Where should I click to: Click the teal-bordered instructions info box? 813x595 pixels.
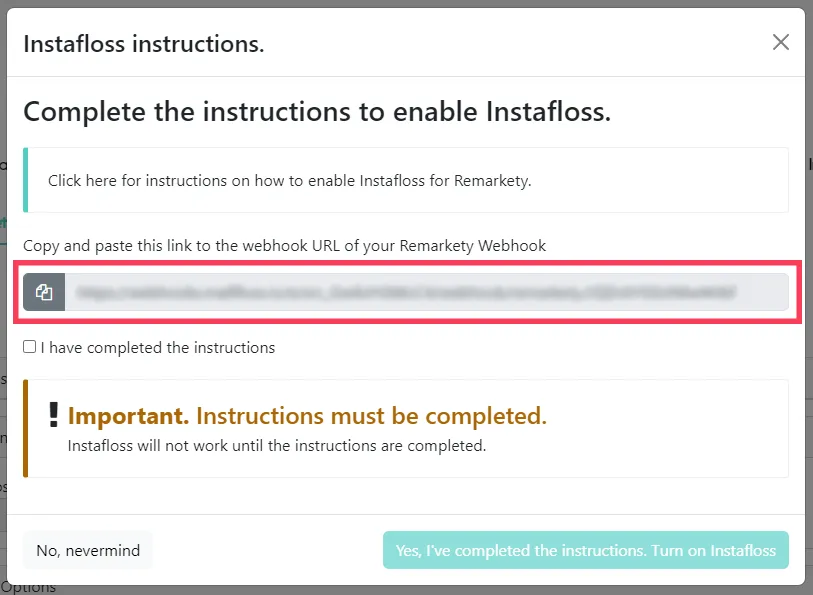(x=406, y=180)
